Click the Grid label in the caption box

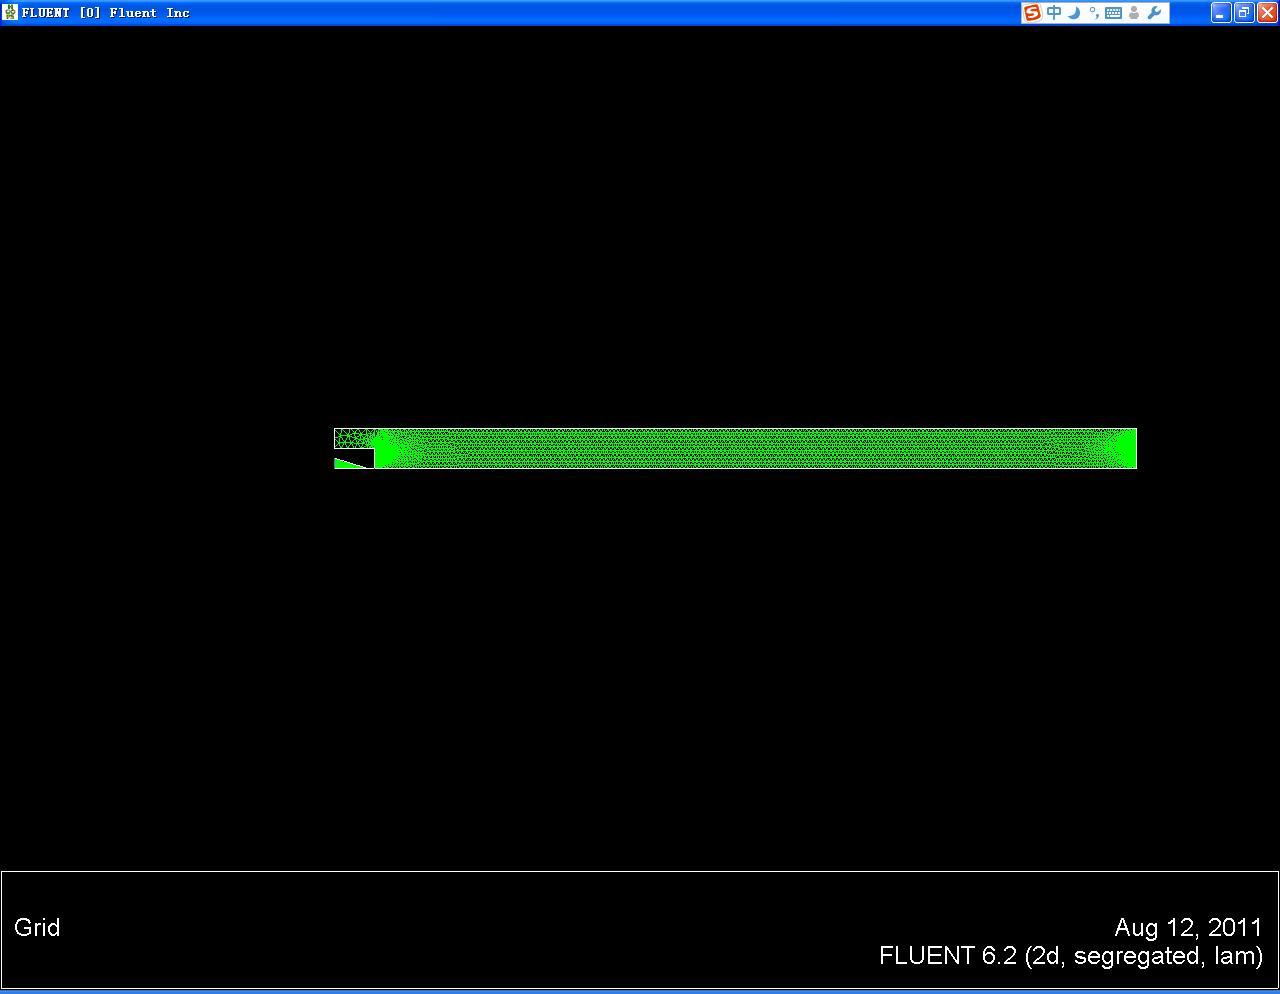tap(37, 928)
